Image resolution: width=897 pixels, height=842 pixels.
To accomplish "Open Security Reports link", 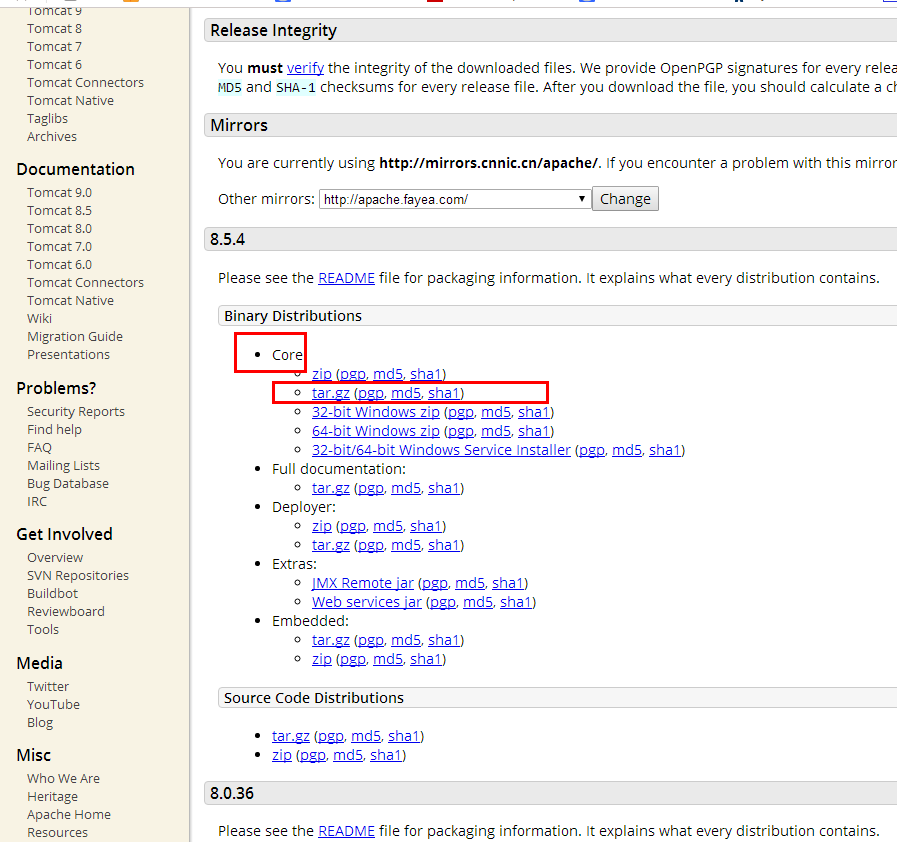I will tap(76, 412).
